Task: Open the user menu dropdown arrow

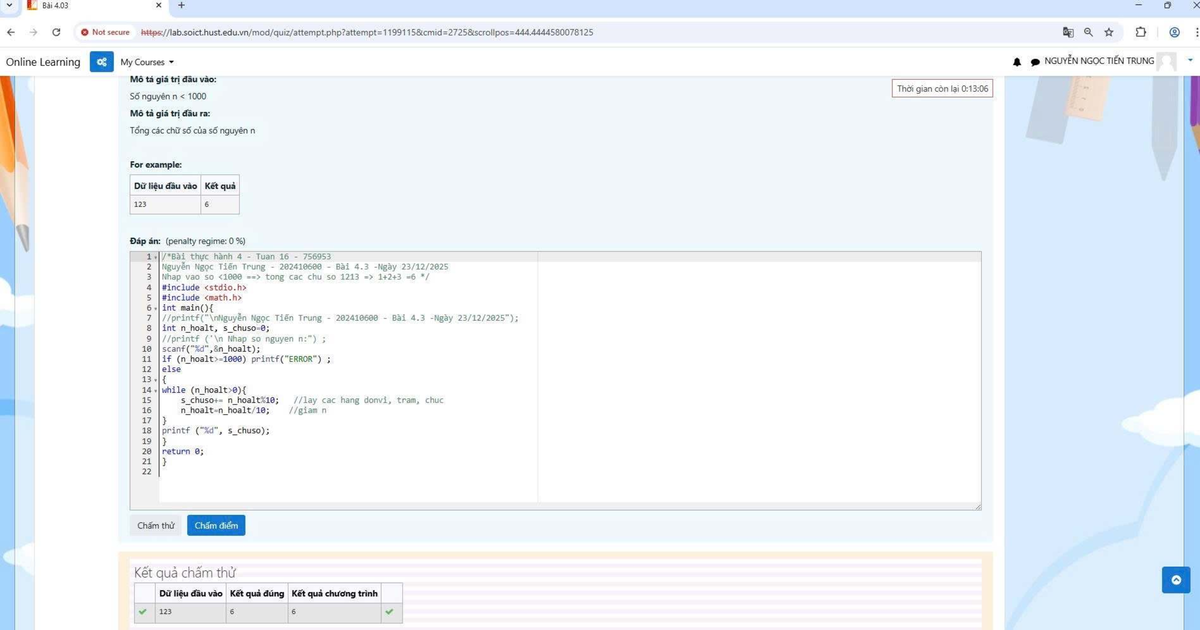Action: [x=1189, y=62]
